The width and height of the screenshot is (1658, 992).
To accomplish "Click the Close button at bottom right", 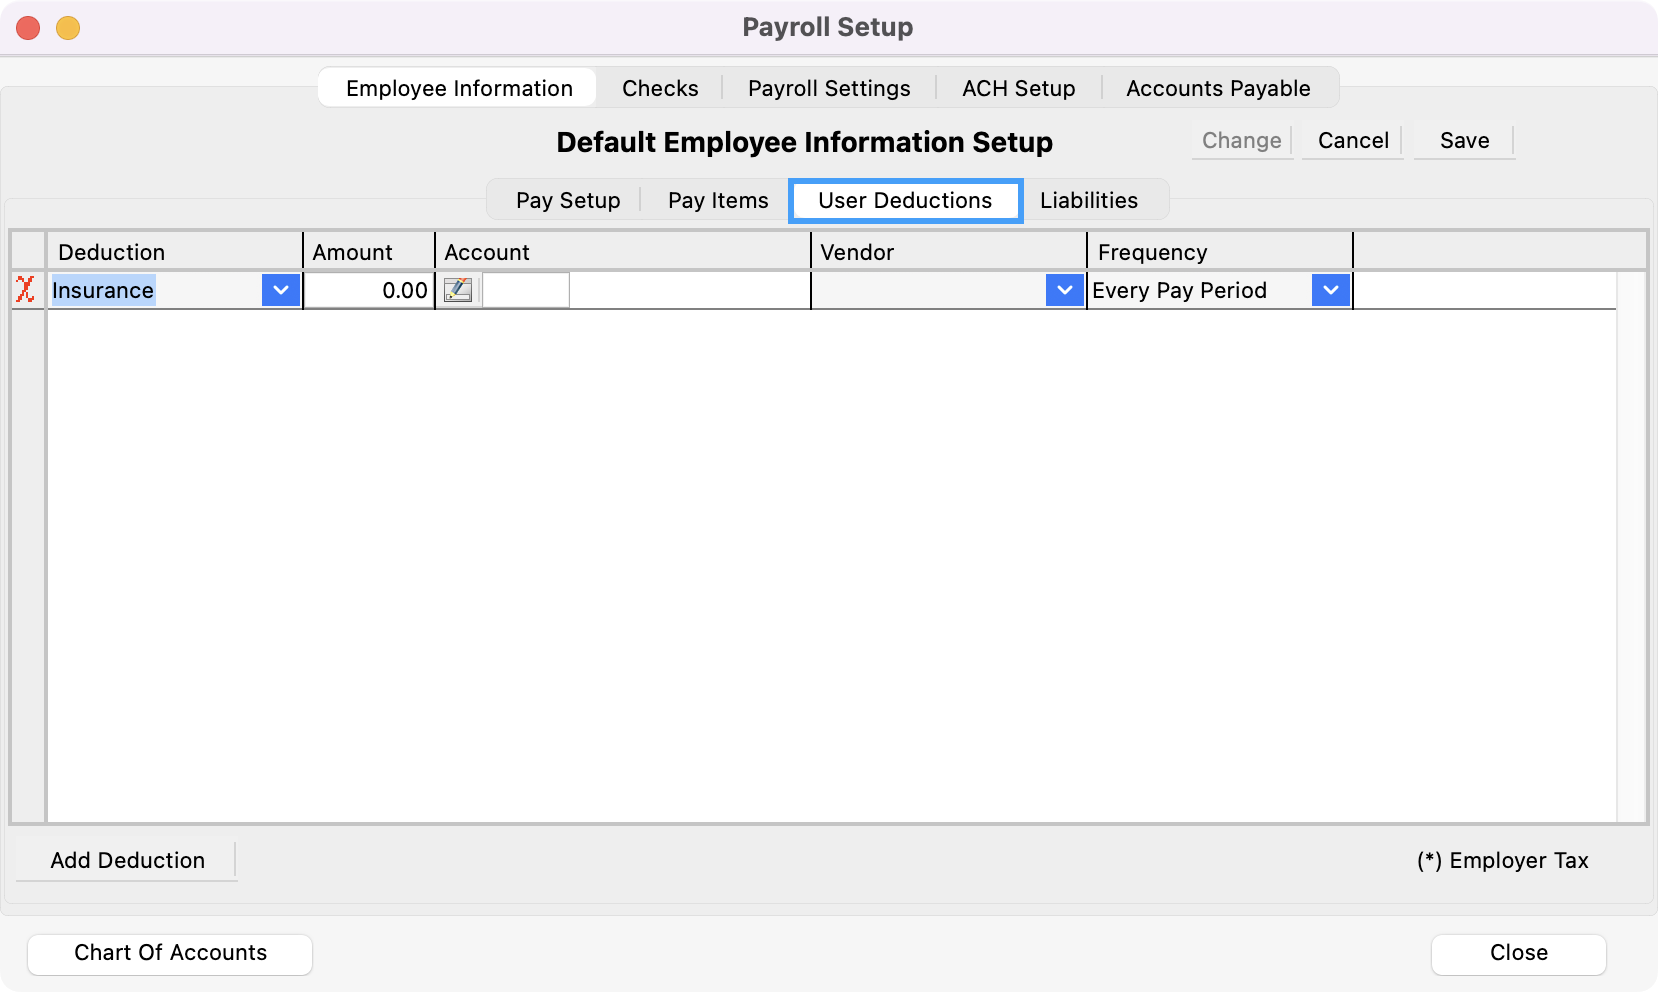I will 1518,953.
